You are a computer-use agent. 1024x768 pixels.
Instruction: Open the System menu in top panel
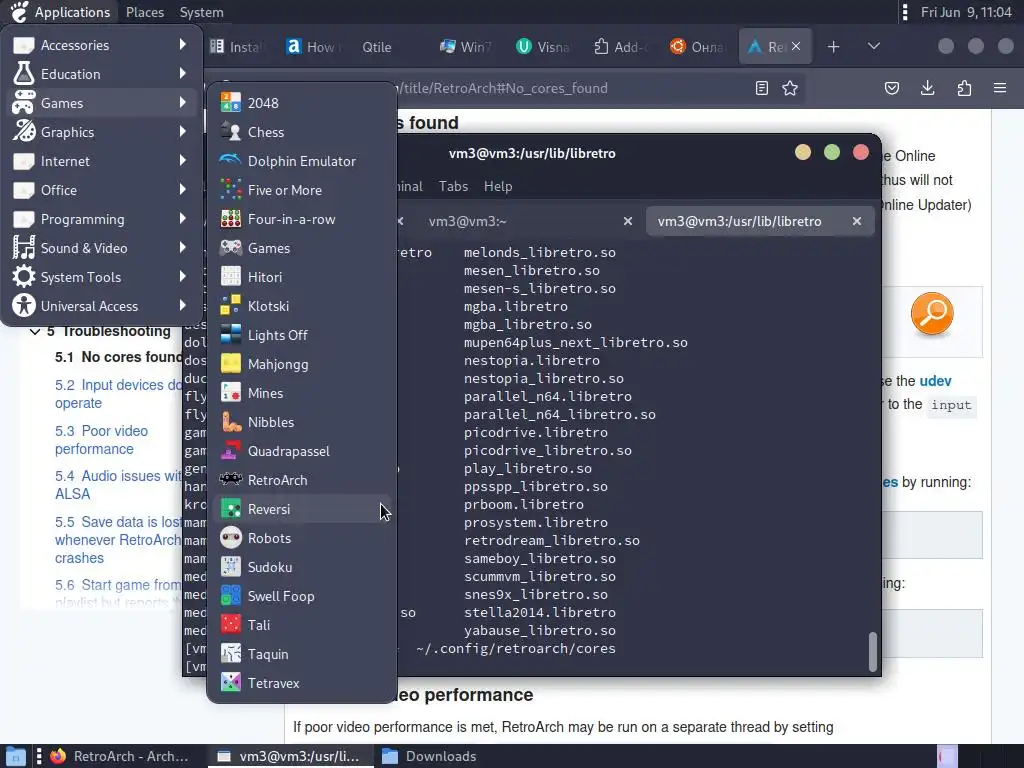click(201, 12)
